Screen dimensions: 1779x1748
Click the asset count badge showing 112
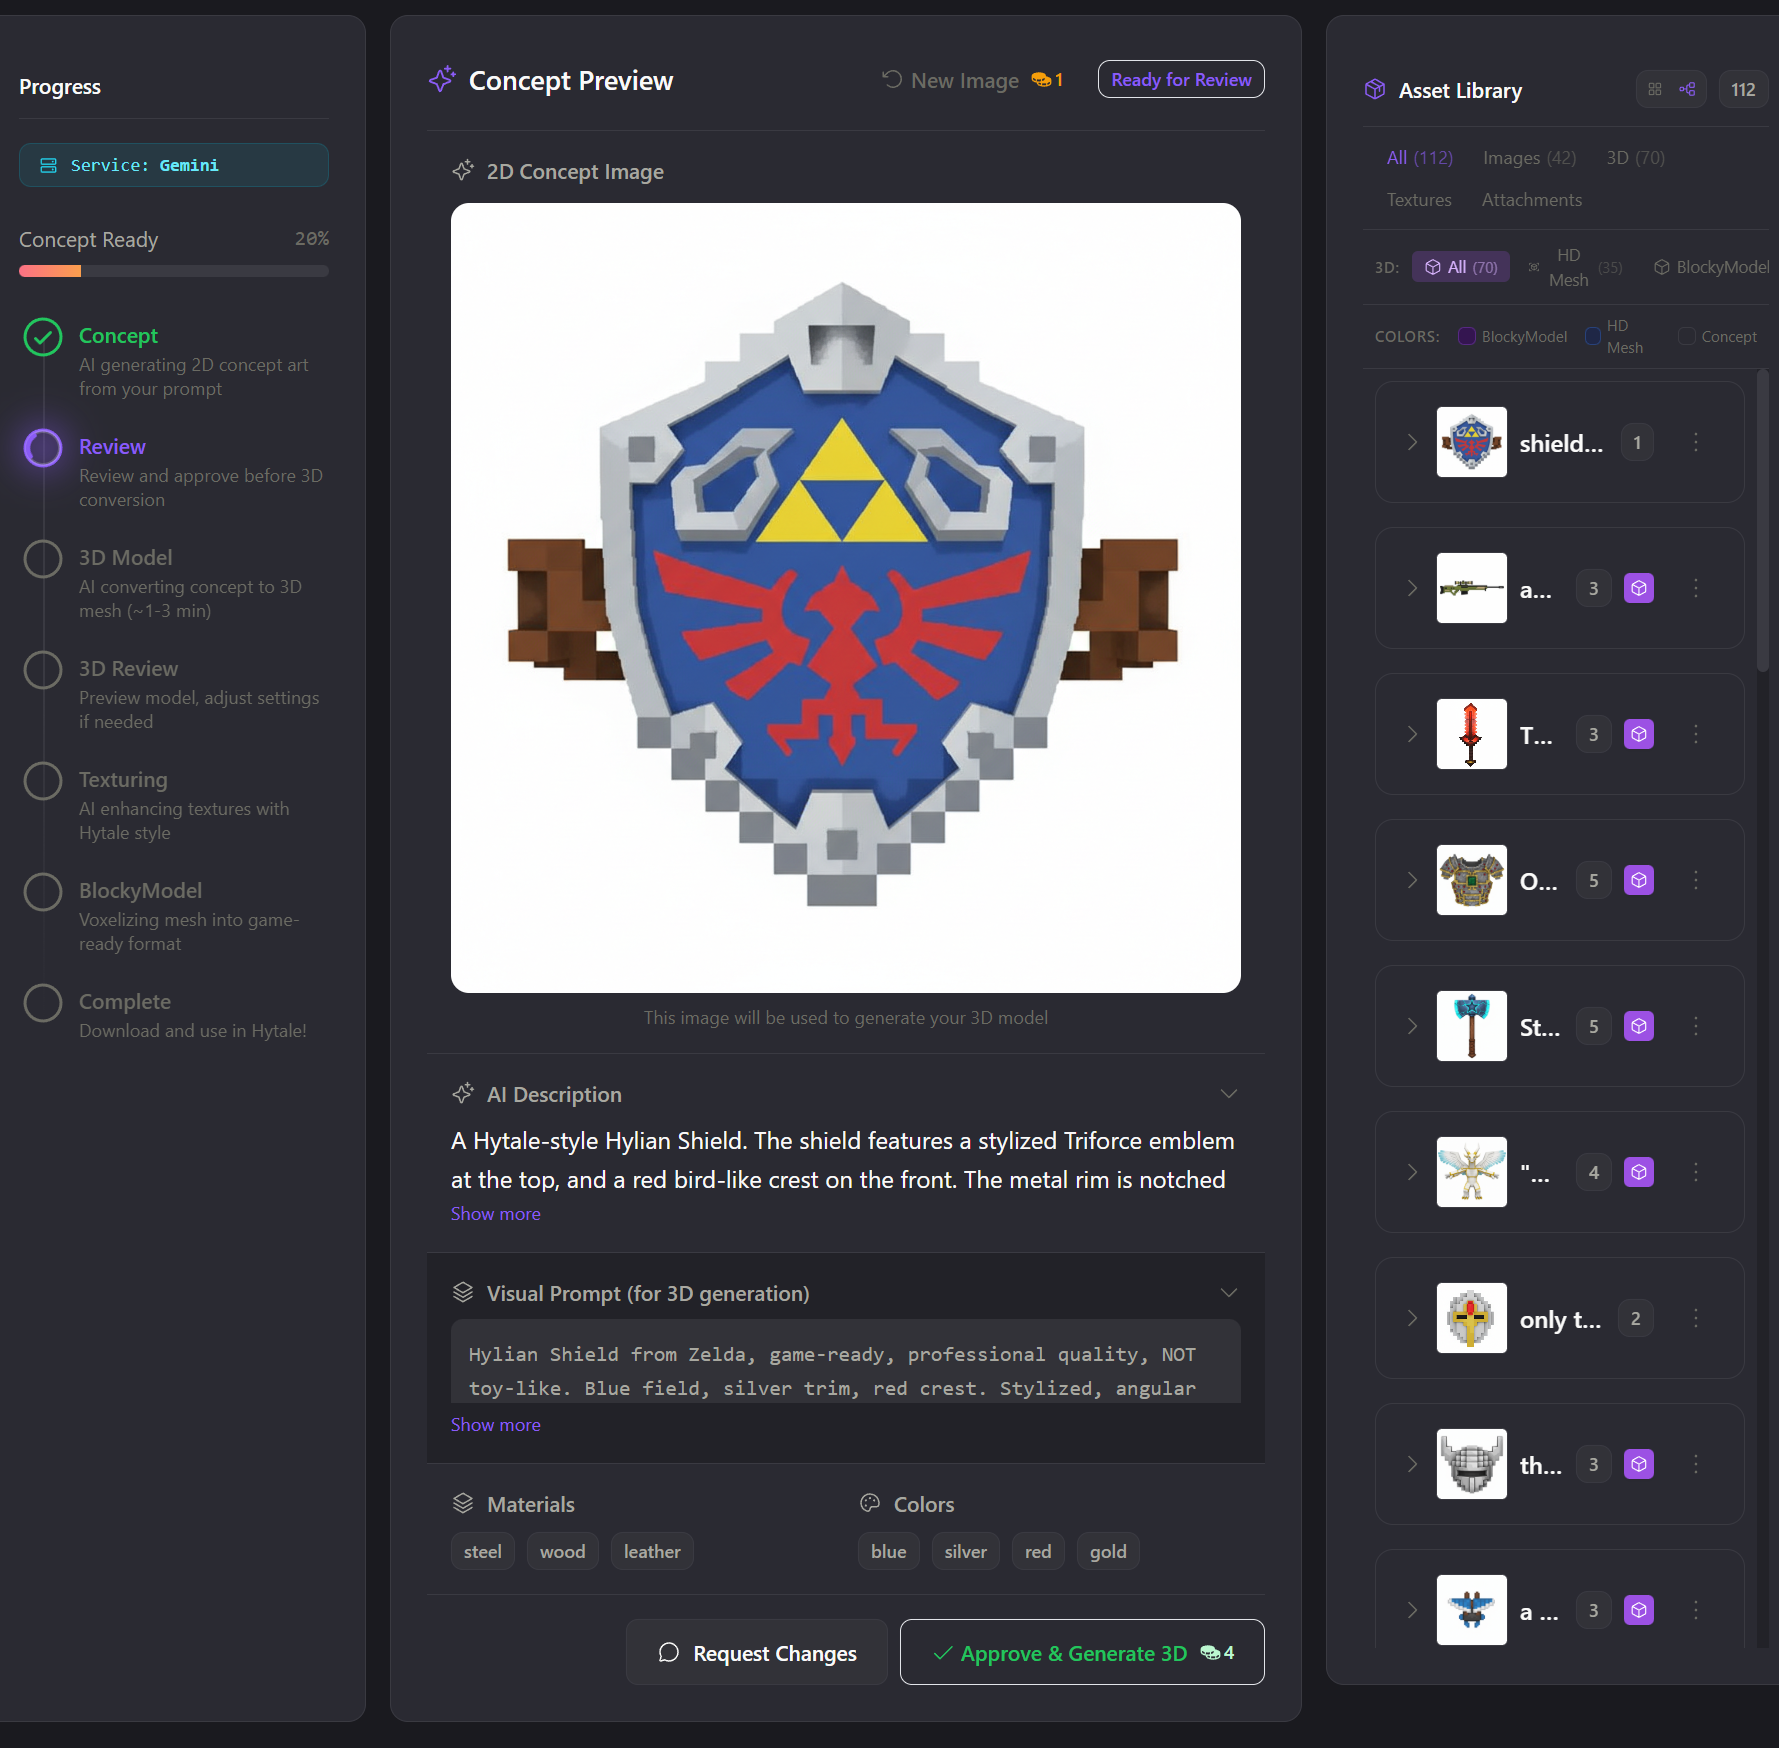pos(1743,89)
